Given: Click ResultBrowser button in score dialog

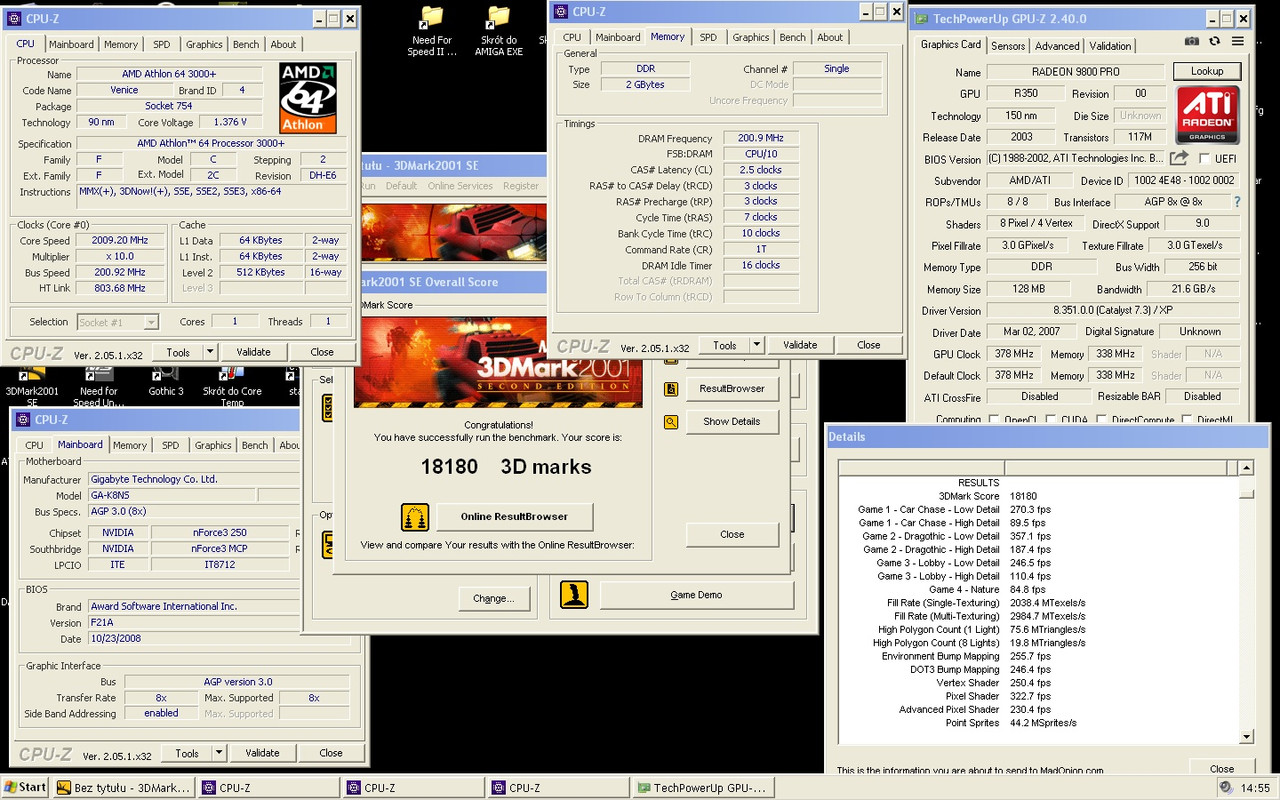Looking at the screenshot, I should pyautogui.click(x=732, y=389).
